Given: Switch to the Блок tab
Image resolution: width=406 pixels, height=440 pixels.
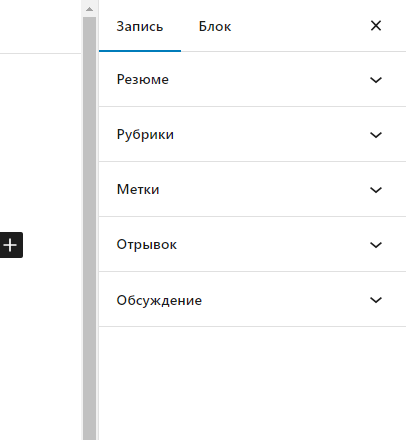Looking at the screenshot, I should click(x=215, y=26).
